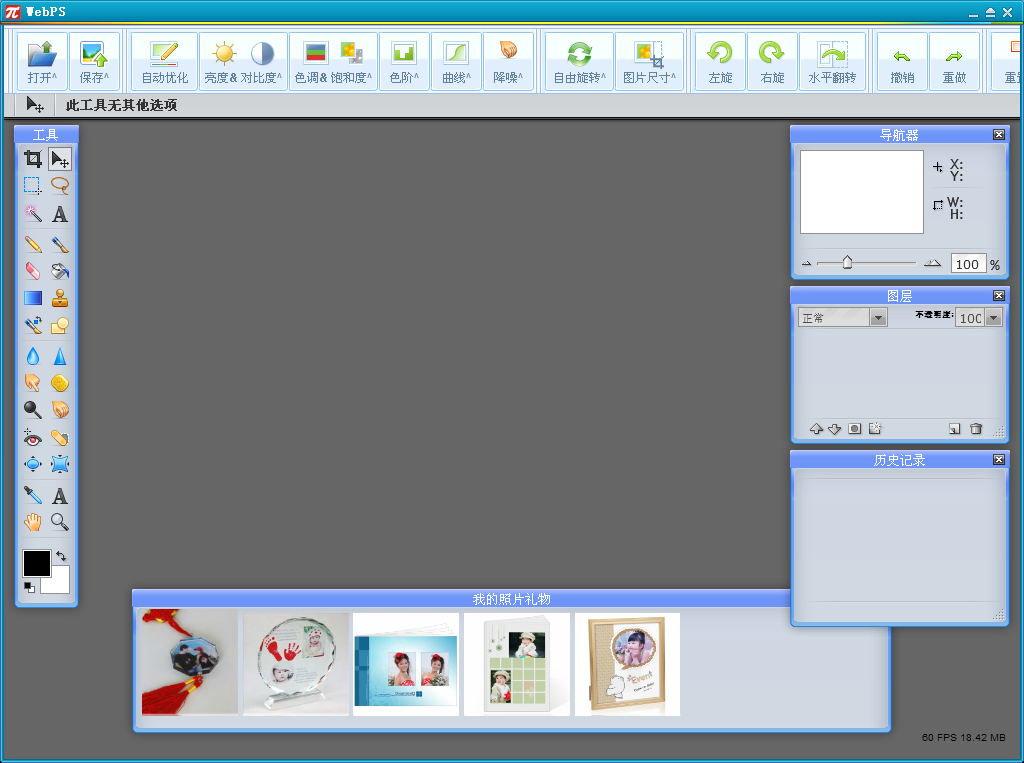Select the Move tool
Image resolution: width=1024 pixels, height=763 pixels.
(60, 158)
